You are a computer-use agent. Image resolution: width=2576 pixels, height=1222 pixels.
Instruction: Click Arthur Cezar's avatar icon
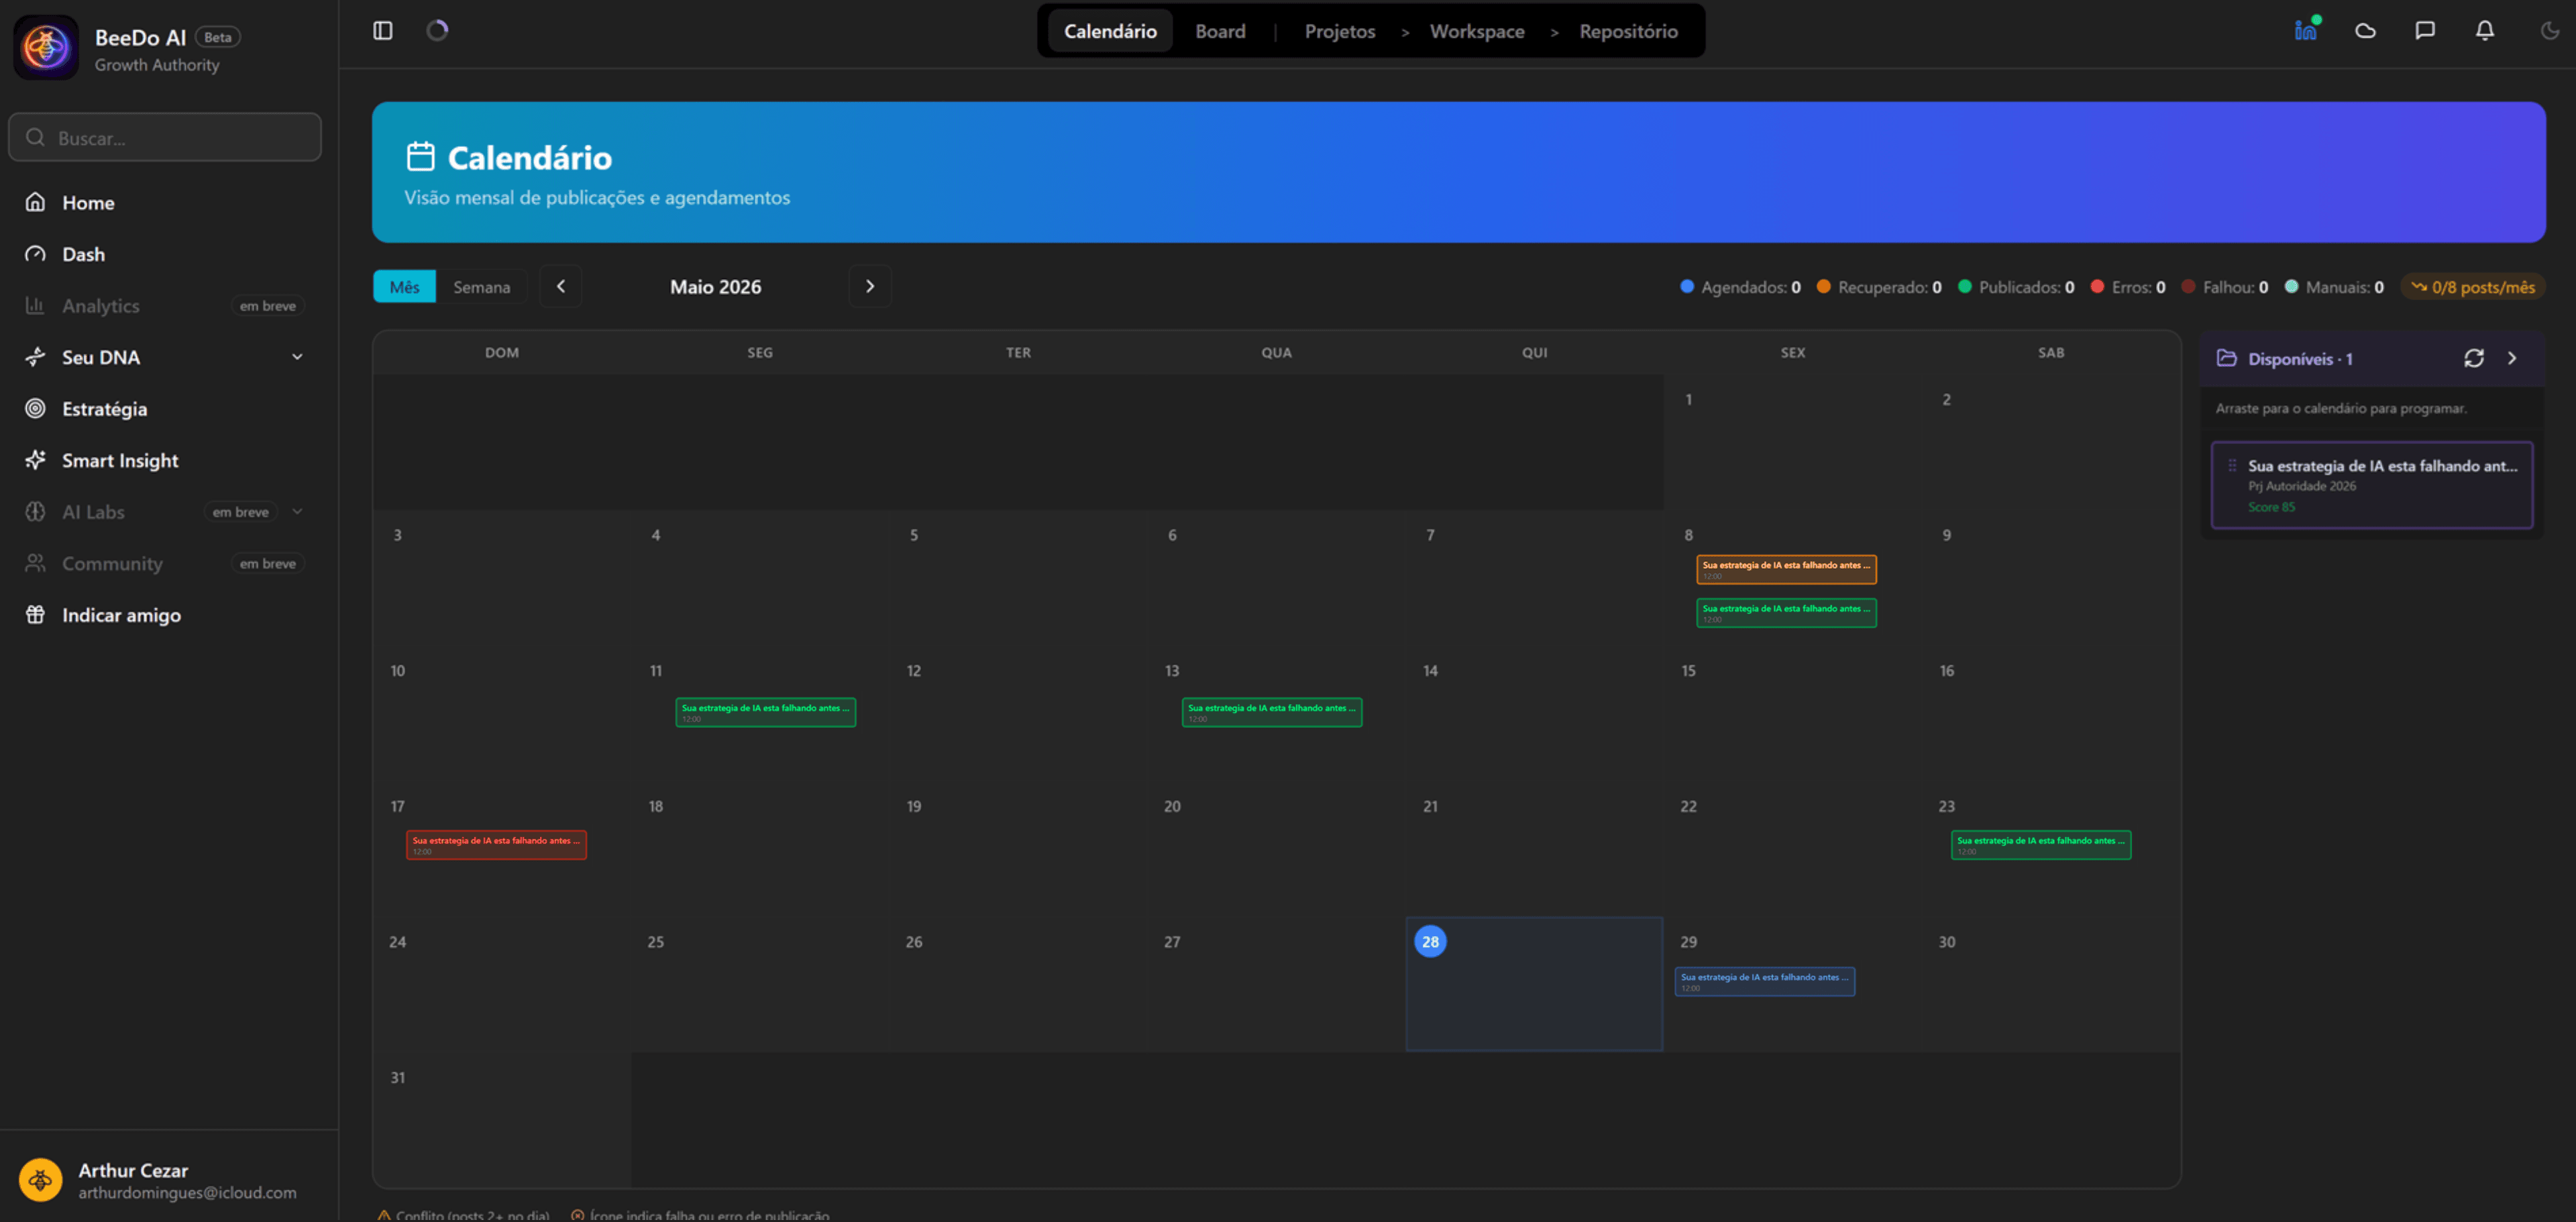click(x=41, y=1180)
